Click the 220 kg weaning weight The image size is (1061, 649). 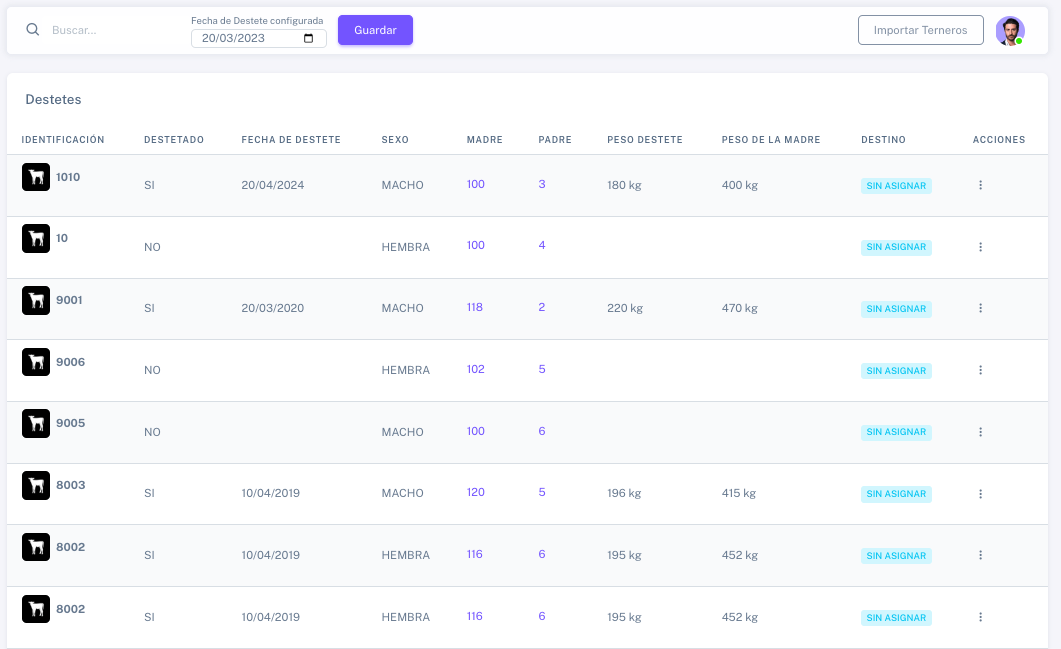[x=625, y=309]
